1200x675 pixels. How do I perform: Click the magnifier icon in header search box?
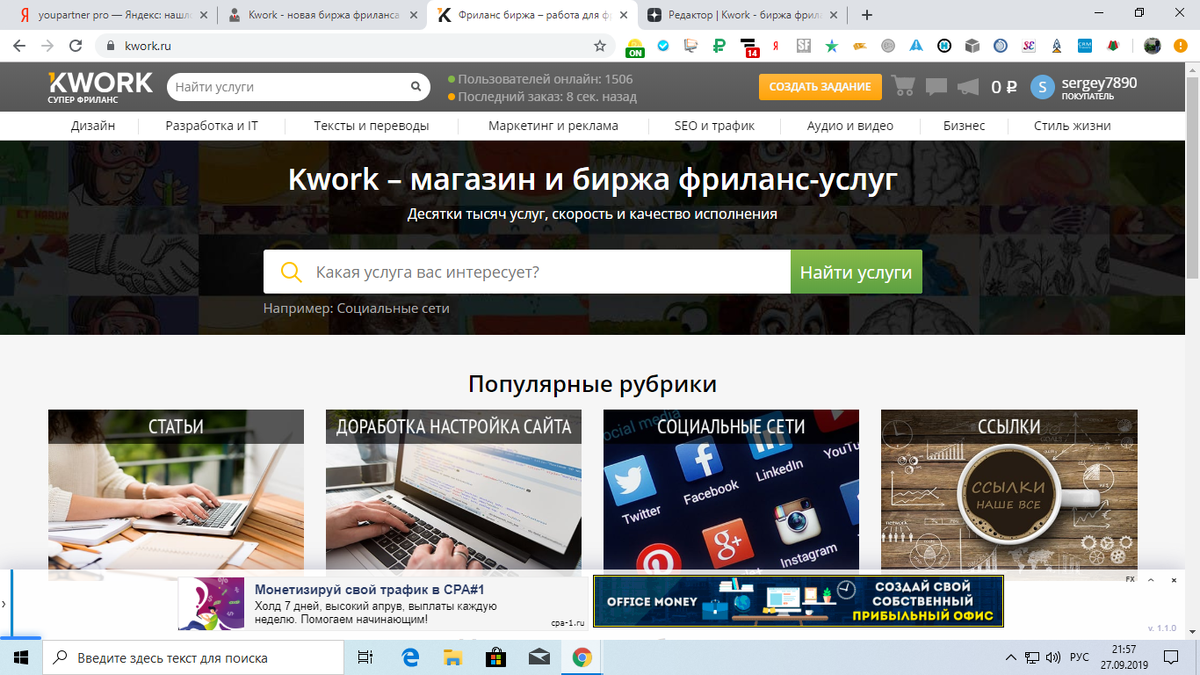[x=417, y=87]
